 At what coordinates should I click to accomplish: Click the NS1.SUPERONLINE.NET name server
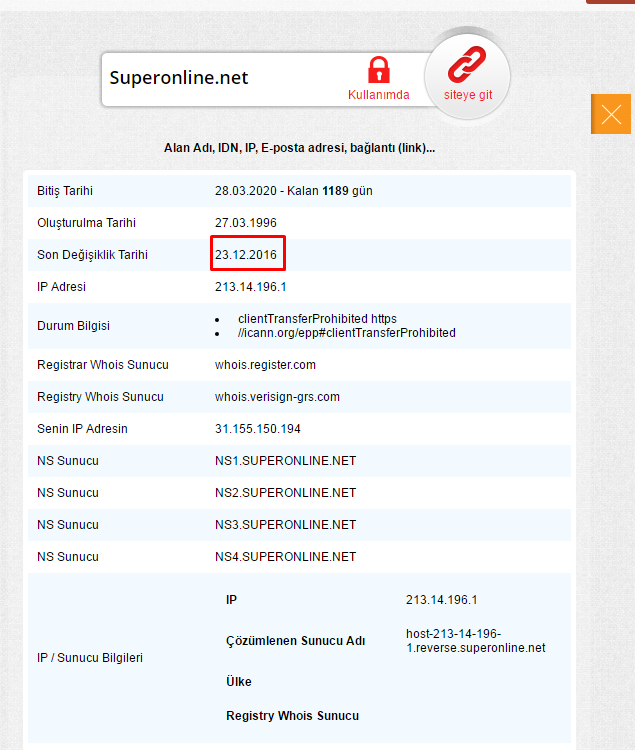285,461
